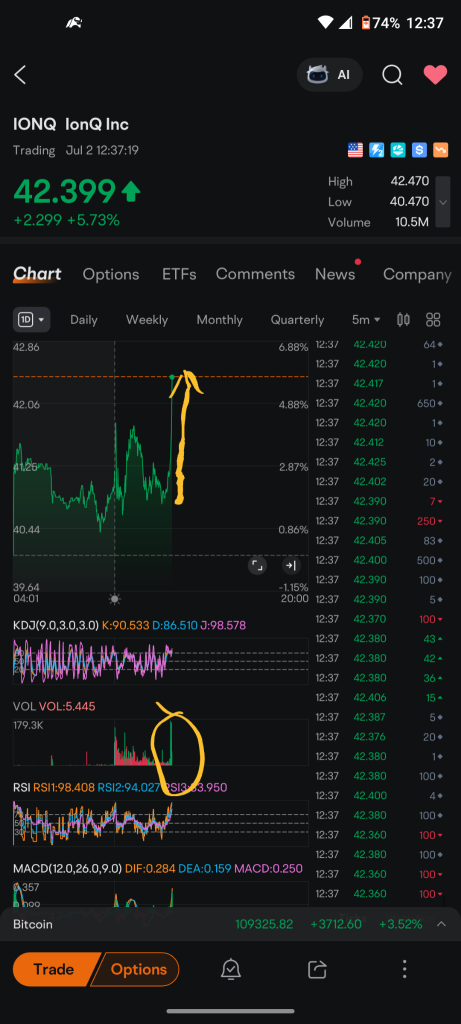
Task: Tap the RSI indicator label
Action: [x=22, y=788]
